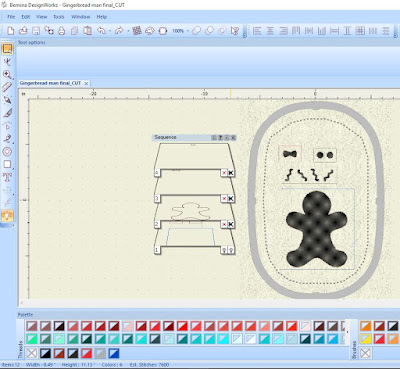Select the Rectangle shape tool
400x369 pixels.
point(7,164)
